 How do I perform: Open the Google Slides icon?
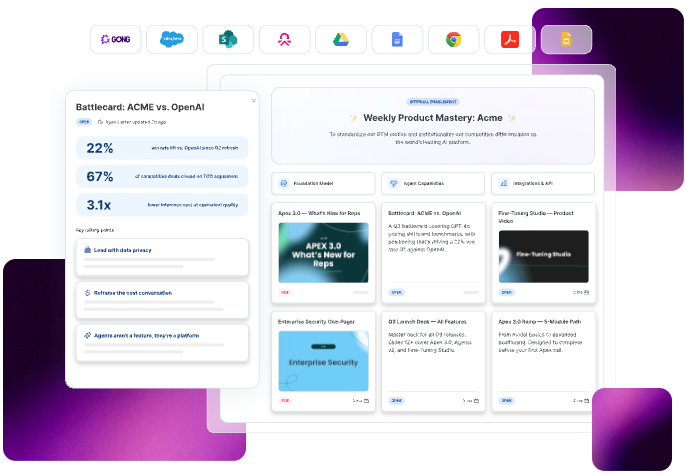click(x=566, y=39)
